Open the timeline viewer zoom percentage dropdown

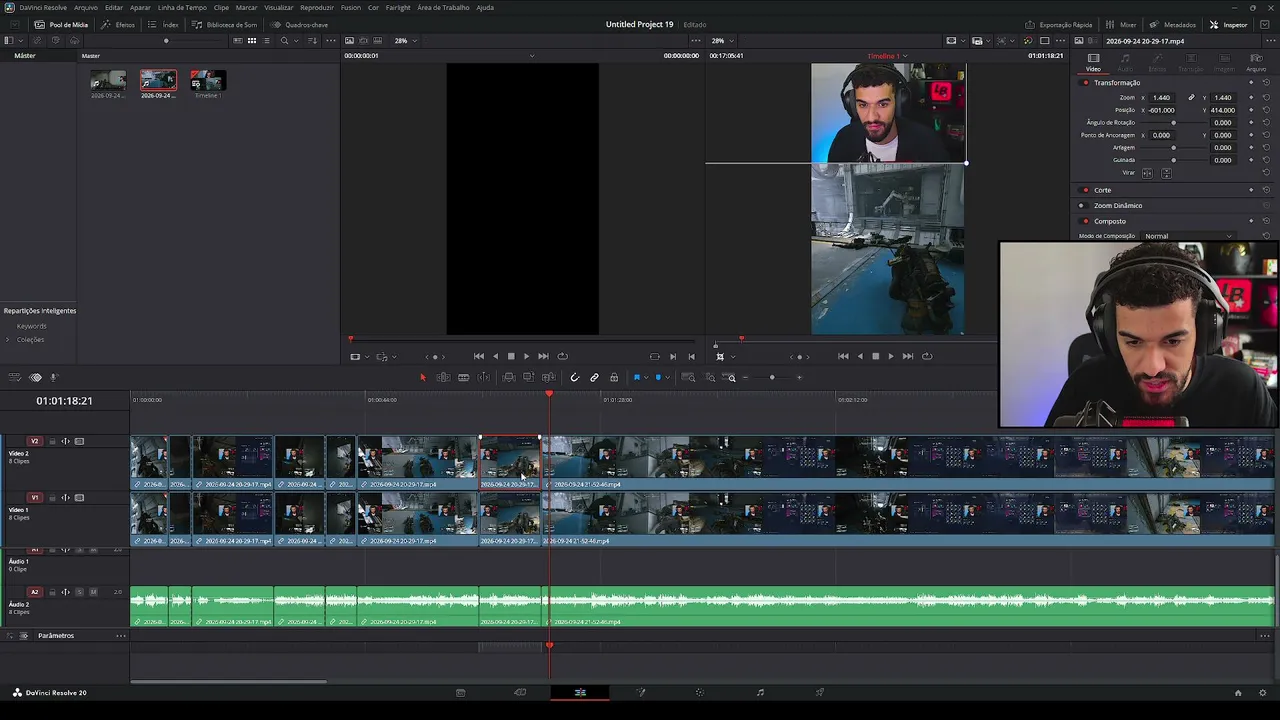point(722,41)
